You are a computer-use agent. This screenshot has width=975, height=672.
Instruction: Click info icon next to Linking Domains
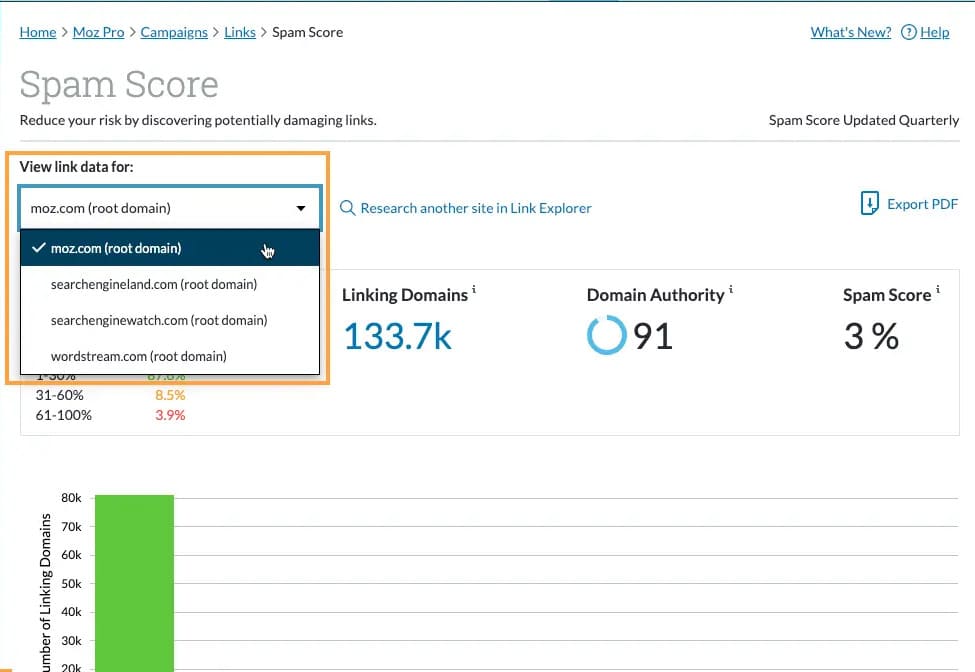click(474, 290)
